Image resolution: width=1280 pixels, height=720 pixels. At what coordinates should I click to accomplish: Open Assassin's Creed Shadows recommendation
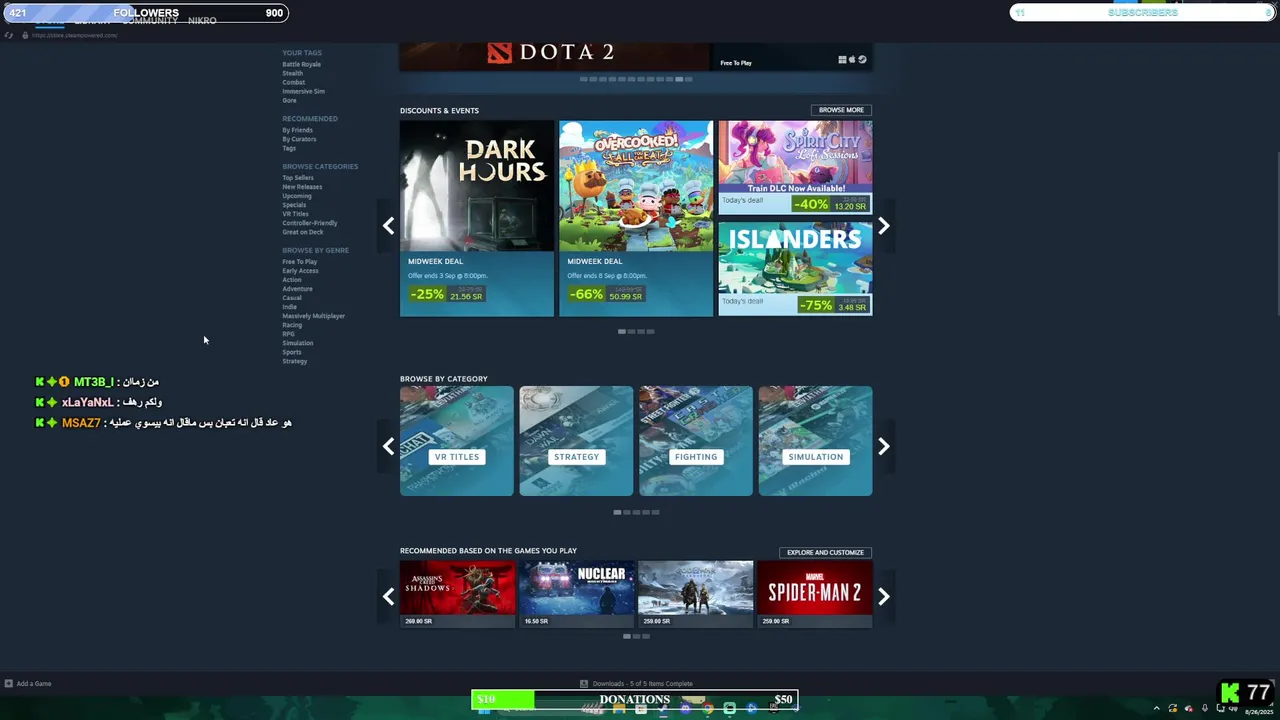[x=457, y=594]
